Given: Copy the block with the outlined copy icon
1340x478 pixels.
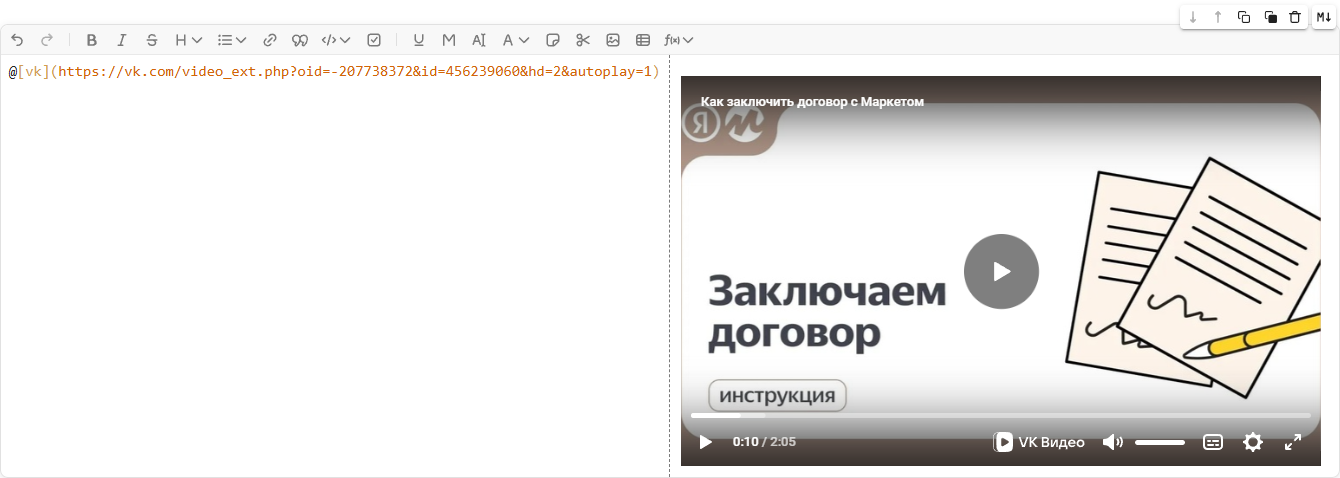Looking at the screenshot, I should click(1244, 17).
